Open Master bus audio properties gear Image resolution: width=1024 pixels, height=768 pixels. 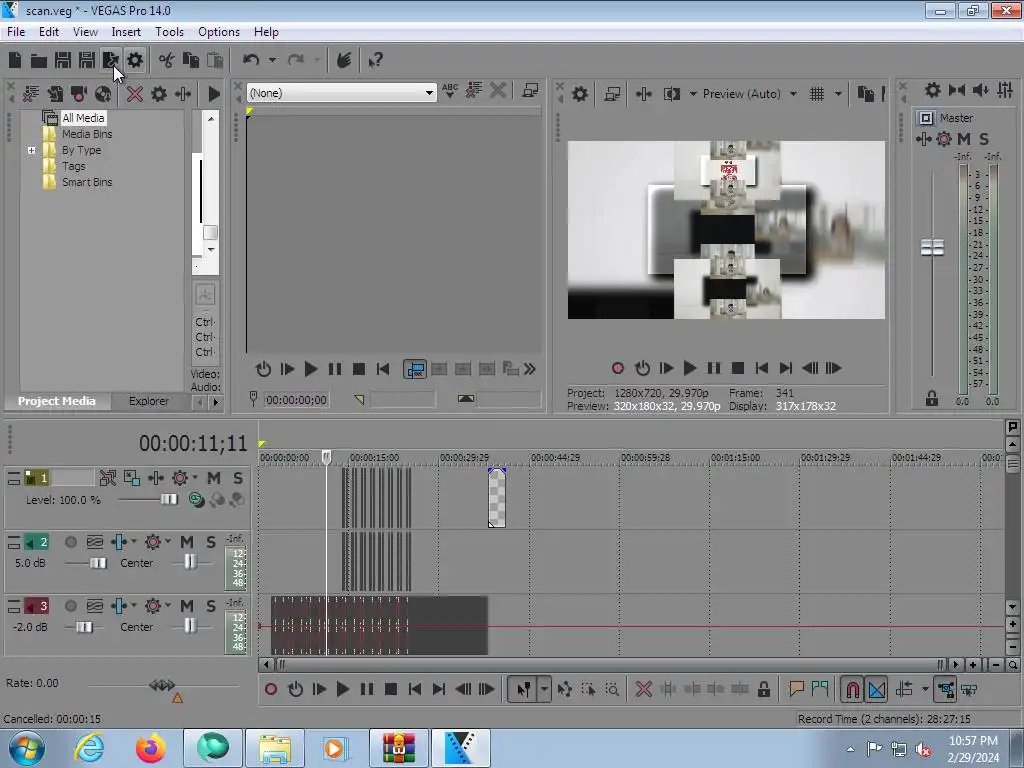[933, 90]
